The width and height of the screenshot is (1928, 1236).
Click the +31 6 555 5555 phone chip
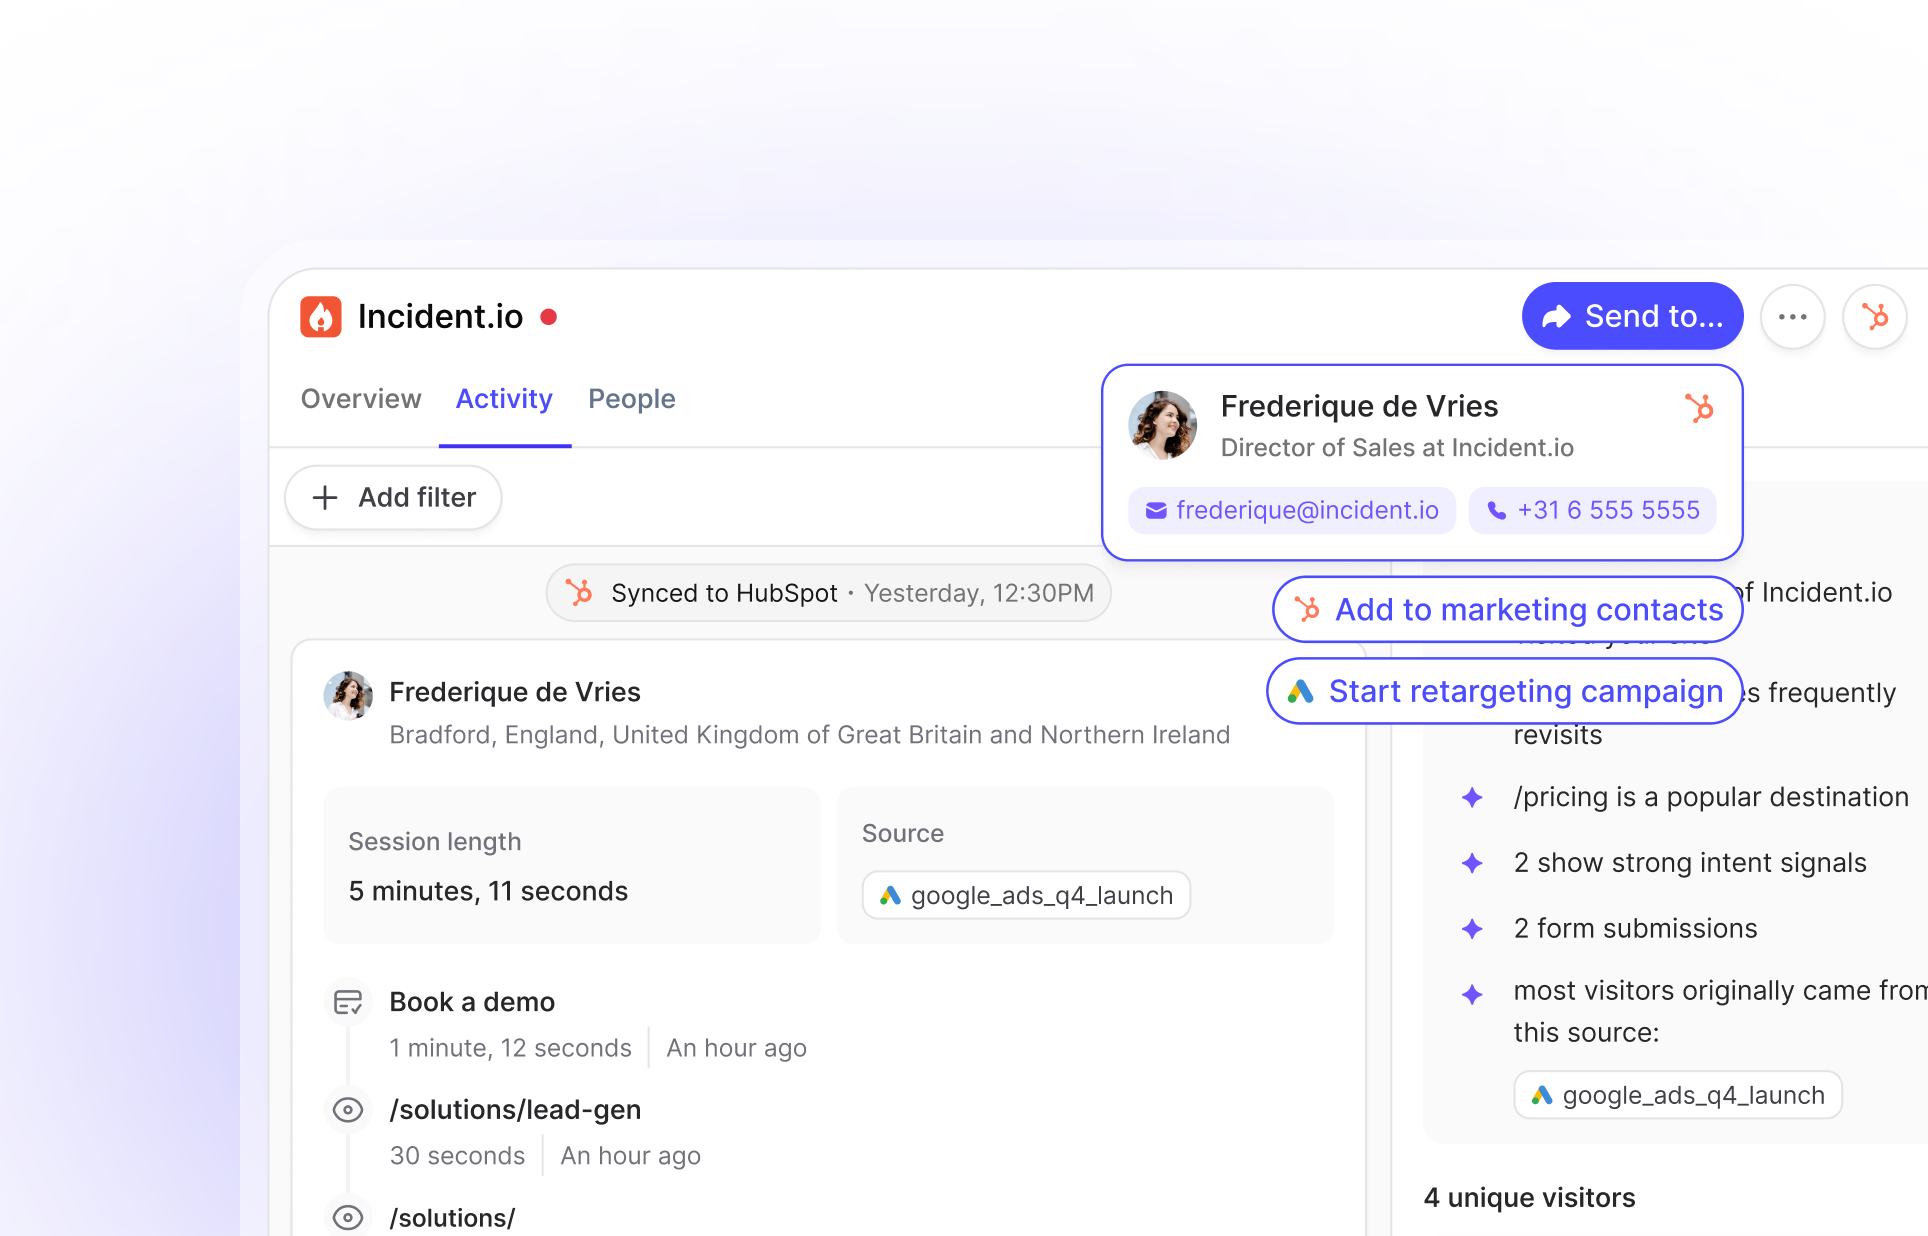[x=1593, y=511]
